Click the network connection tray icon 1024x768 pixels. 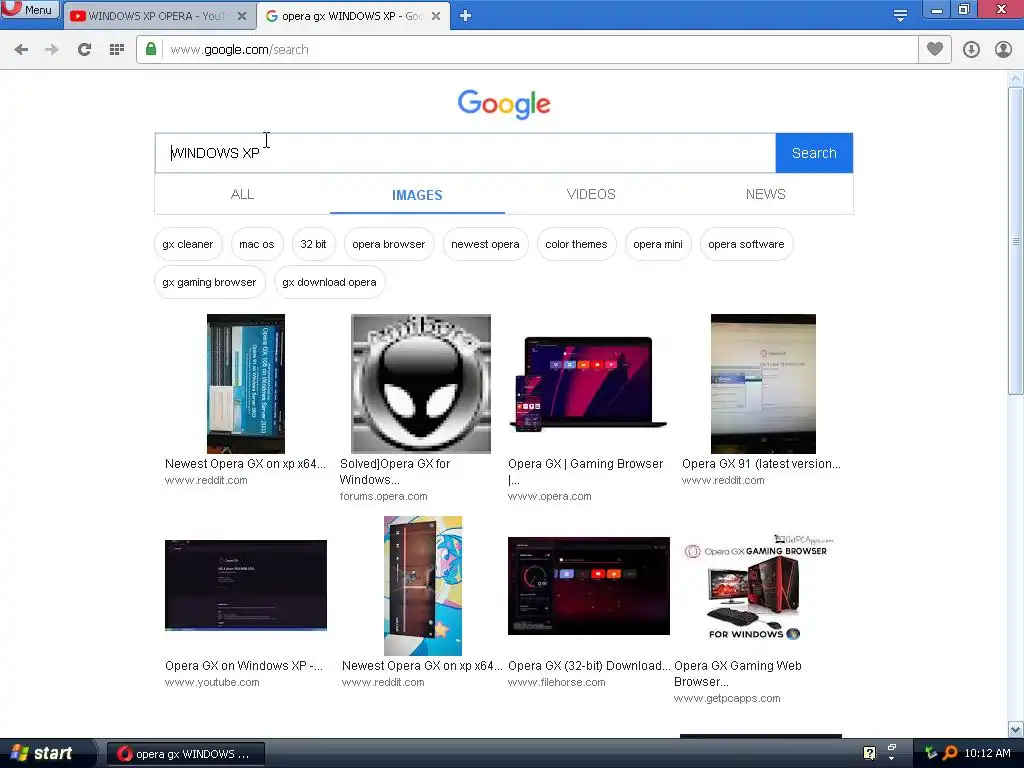[931, 753]
